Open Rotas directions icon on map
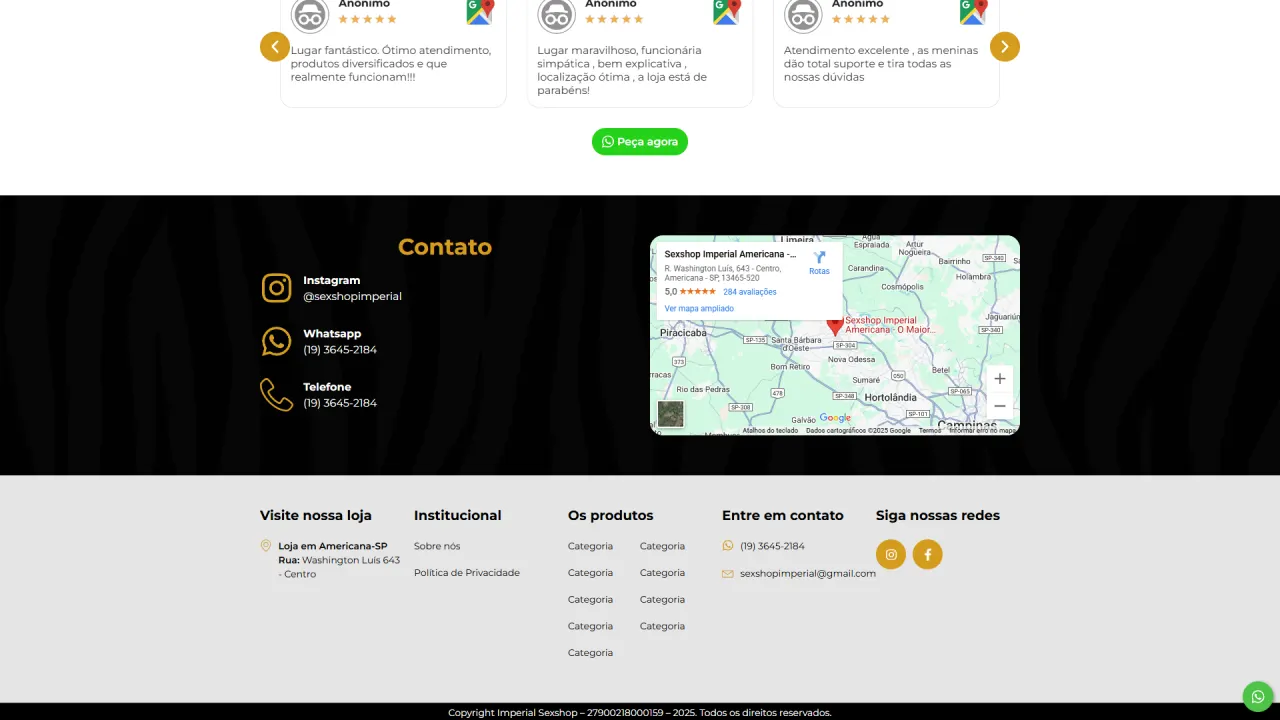This screenshot has width=1280, height=720. [x=819, y=258]
